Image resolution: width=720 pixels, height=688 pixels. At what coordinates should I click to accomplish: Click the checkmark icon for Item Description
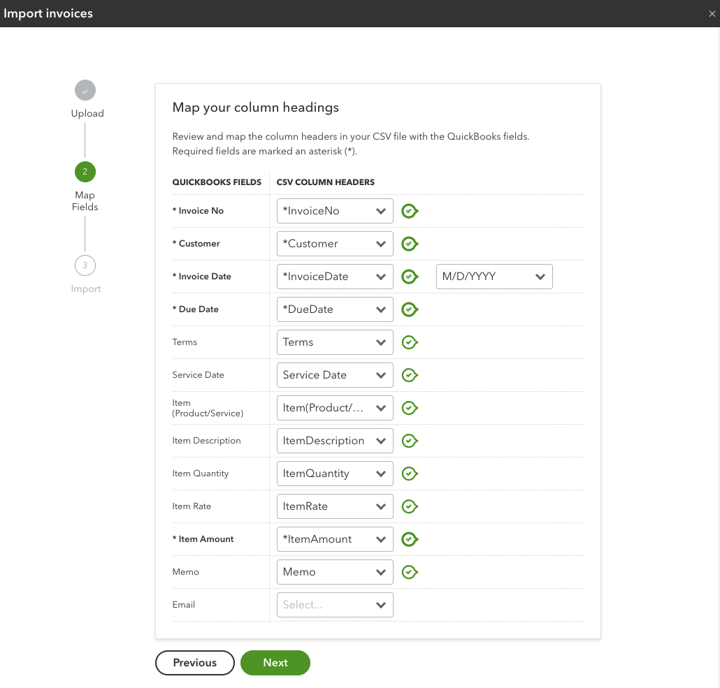pos(410,441)
